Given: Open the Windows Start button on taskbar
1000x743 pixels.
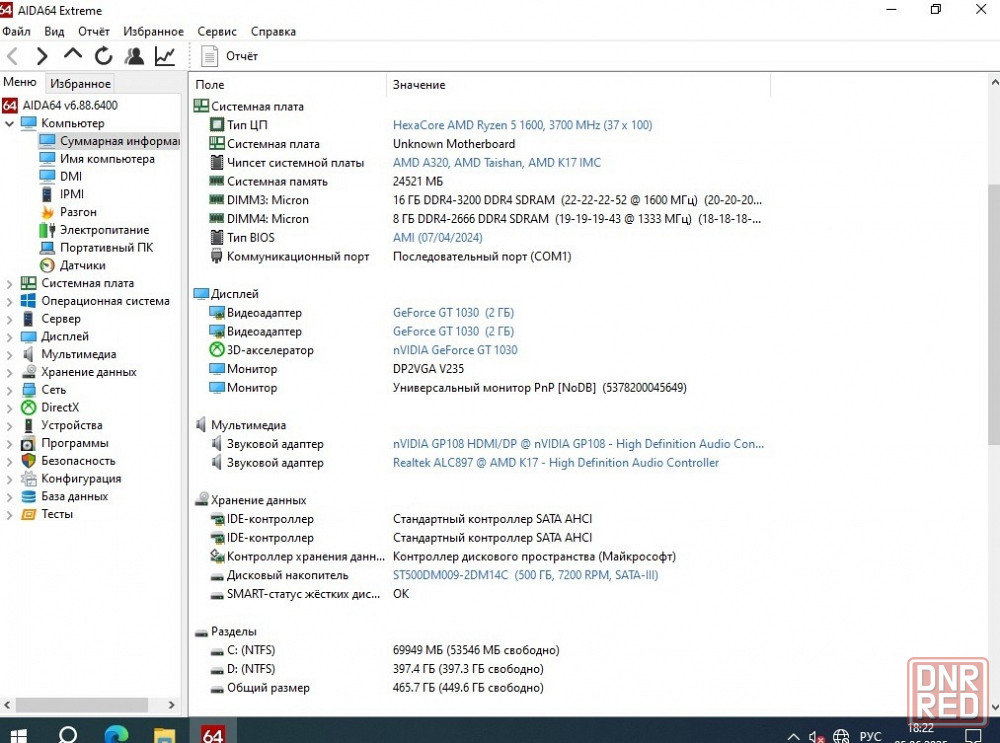Looking at the screenshot, I should pyautogui.click(x=17, y=736).
